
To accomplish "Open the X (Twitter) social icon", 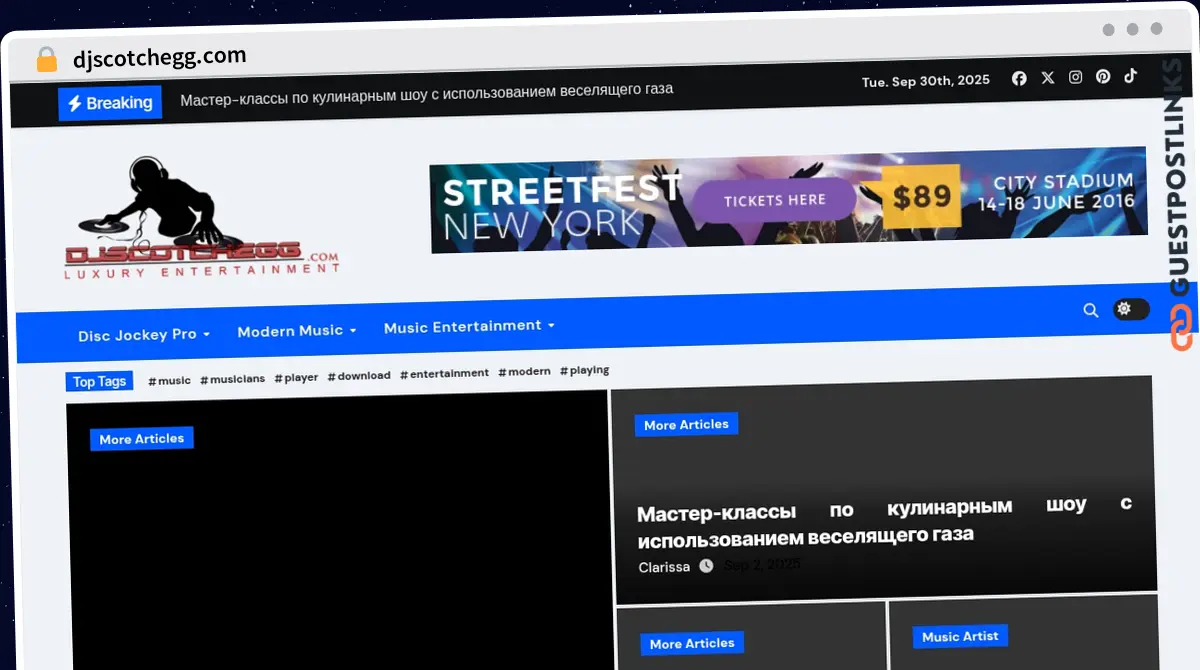I will [x=1047, y=78].
